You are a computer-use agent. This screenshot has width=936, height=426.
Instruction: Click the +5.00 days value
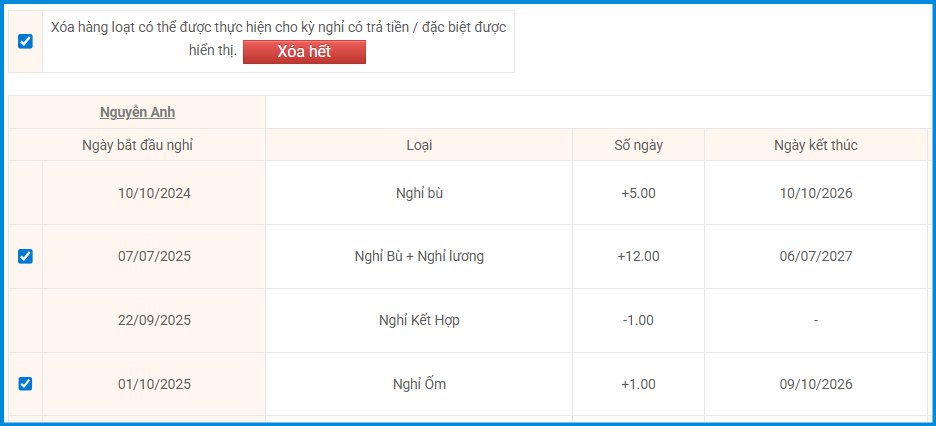(638, 193)
